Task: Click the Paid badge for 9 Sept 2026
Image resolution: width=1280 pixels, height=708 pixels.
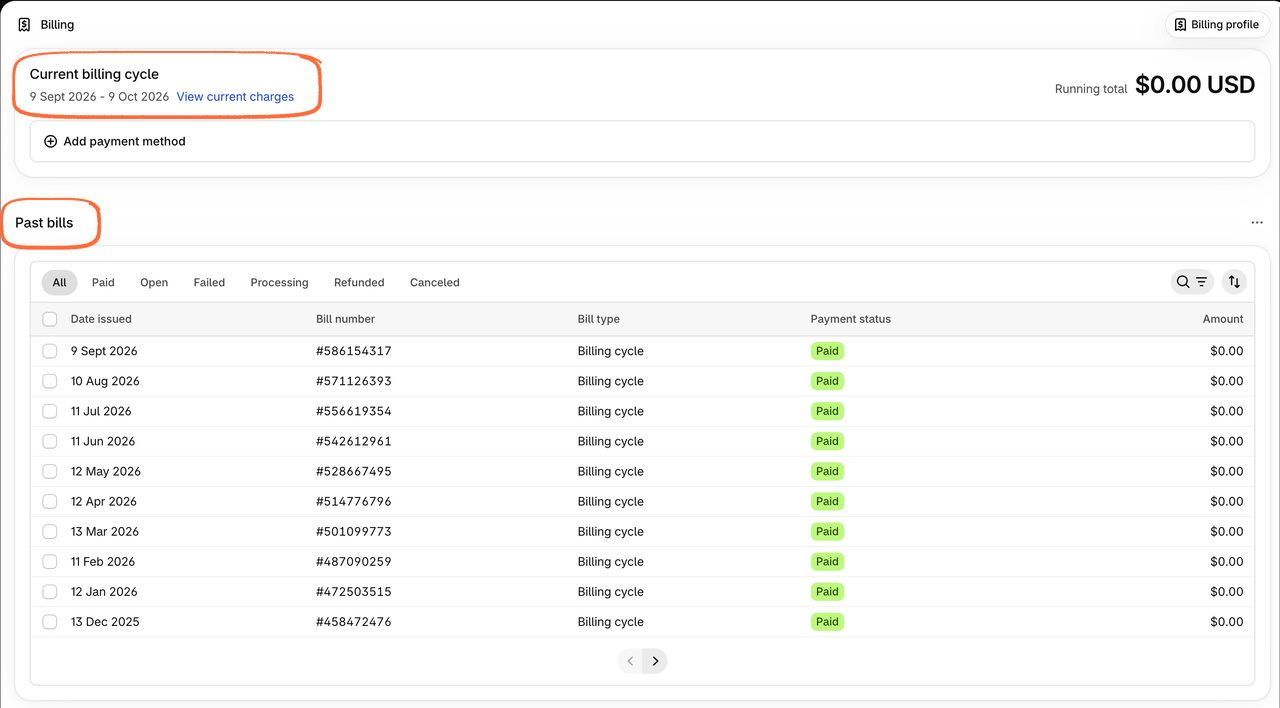Action: click(x=827, y=351)
